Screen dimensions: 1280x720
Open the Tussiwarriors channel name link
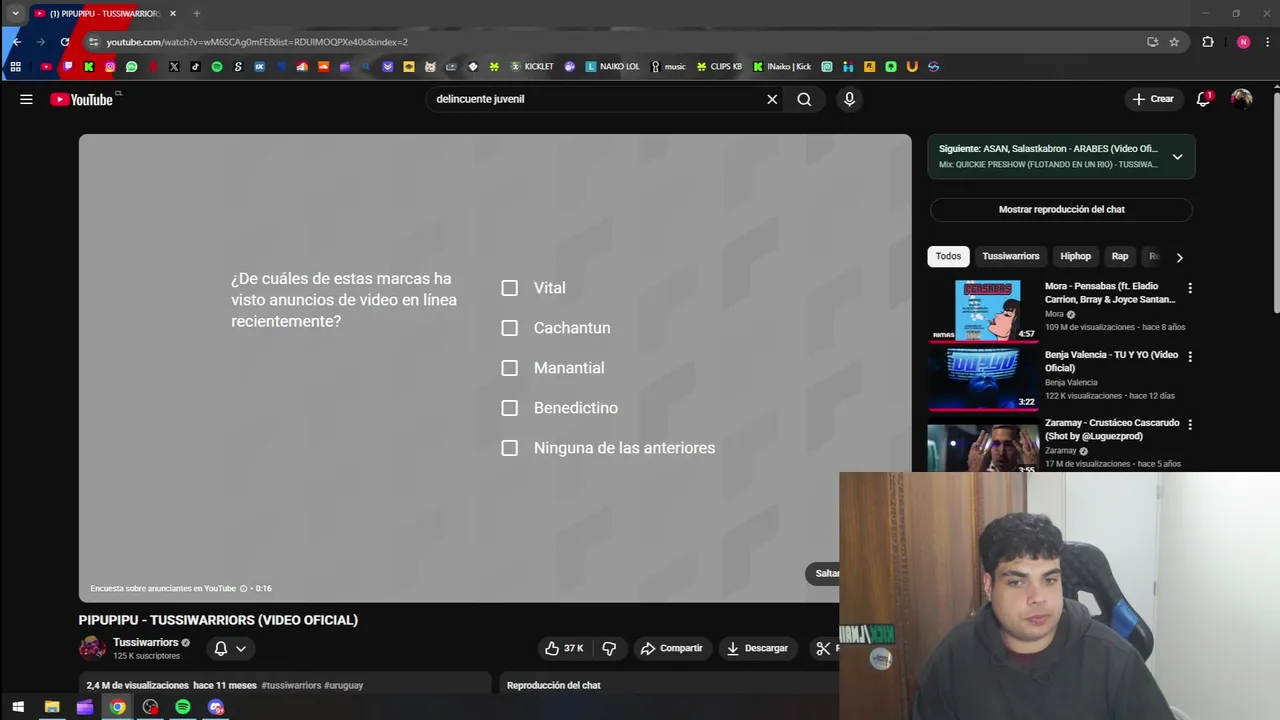click(145, 642)
